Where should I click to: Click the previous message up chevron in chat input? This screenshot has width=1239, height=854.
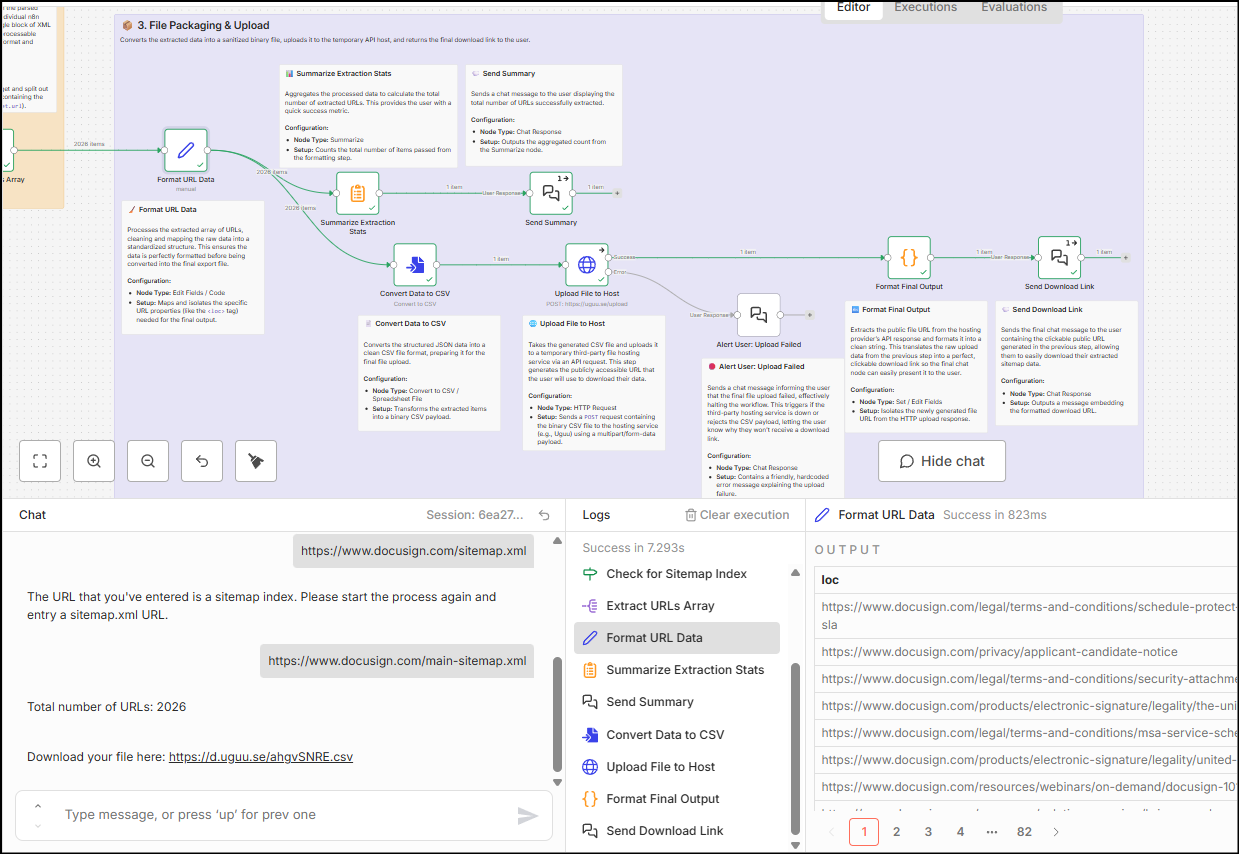(x=38, y=806)
